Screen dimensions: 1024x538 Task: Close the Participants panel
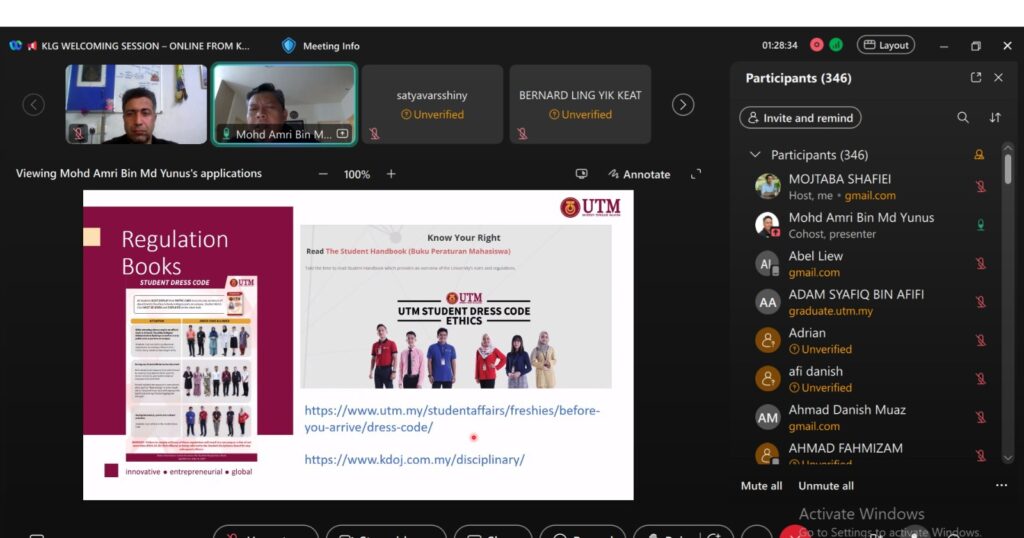[x=998, y=78]
